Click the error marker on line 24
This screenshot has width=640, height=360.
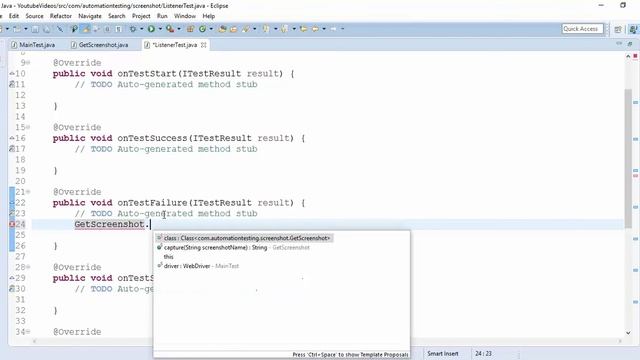(x=12, y=224)
